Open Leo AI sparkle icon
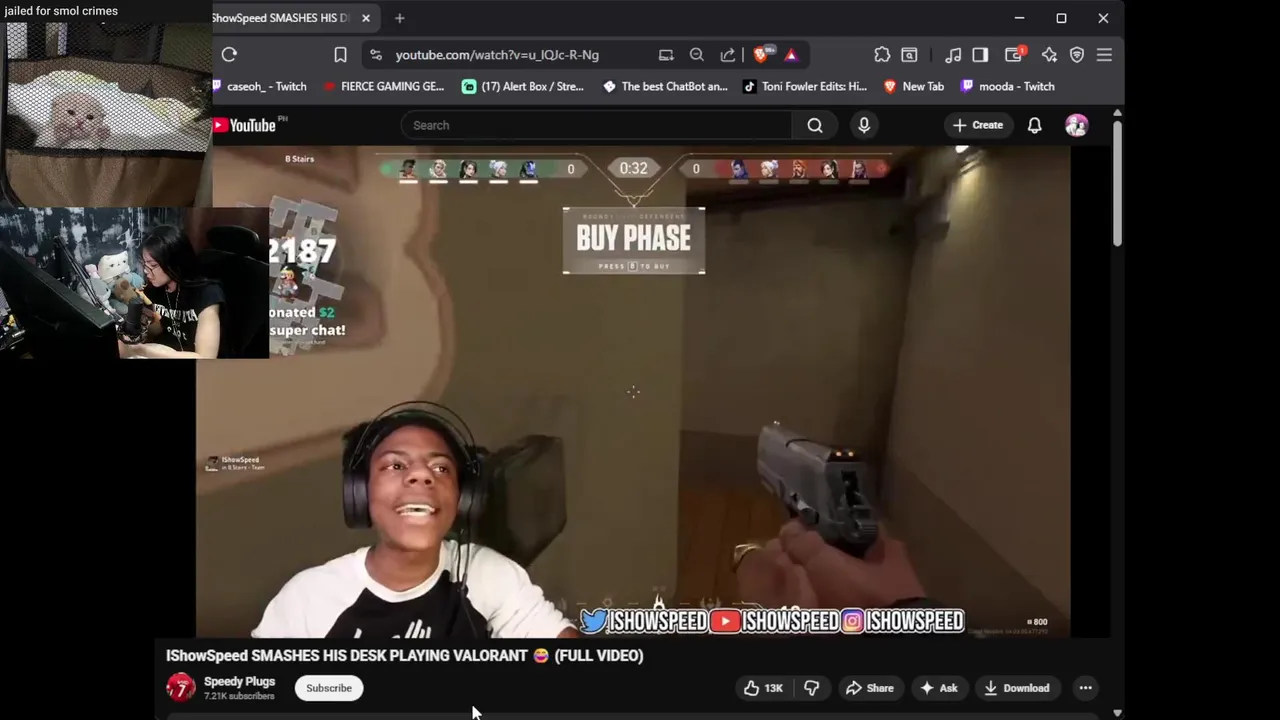The image size is (1280, 720). pyautogui.click(x=1049, y=55)
